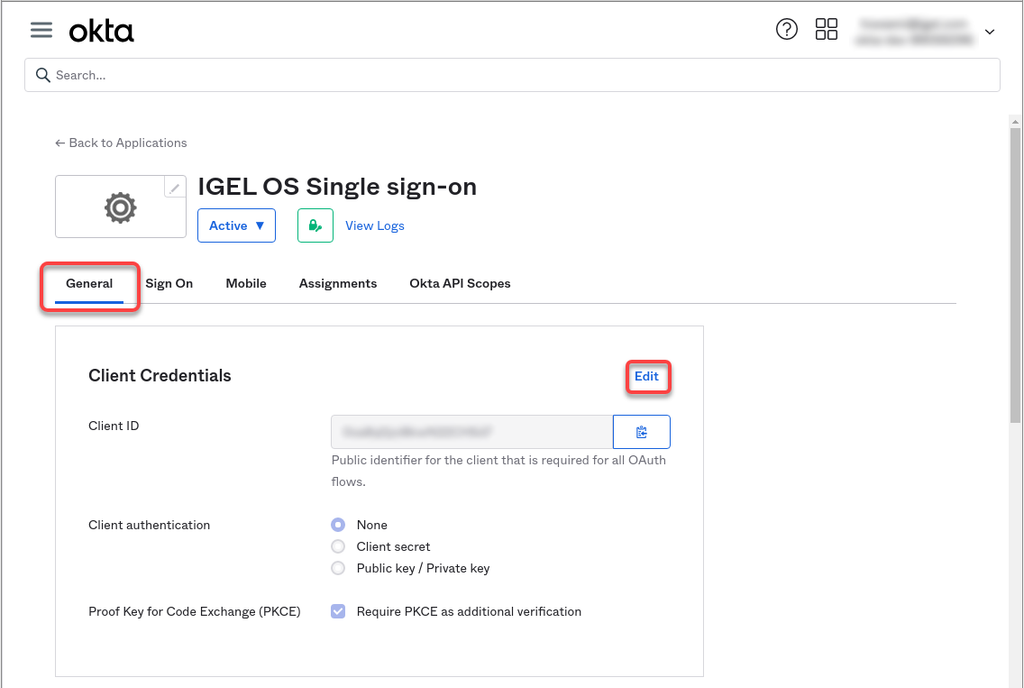Select None for client authentication
Viewport: 1024px width, 688px height.
point(338,525)
